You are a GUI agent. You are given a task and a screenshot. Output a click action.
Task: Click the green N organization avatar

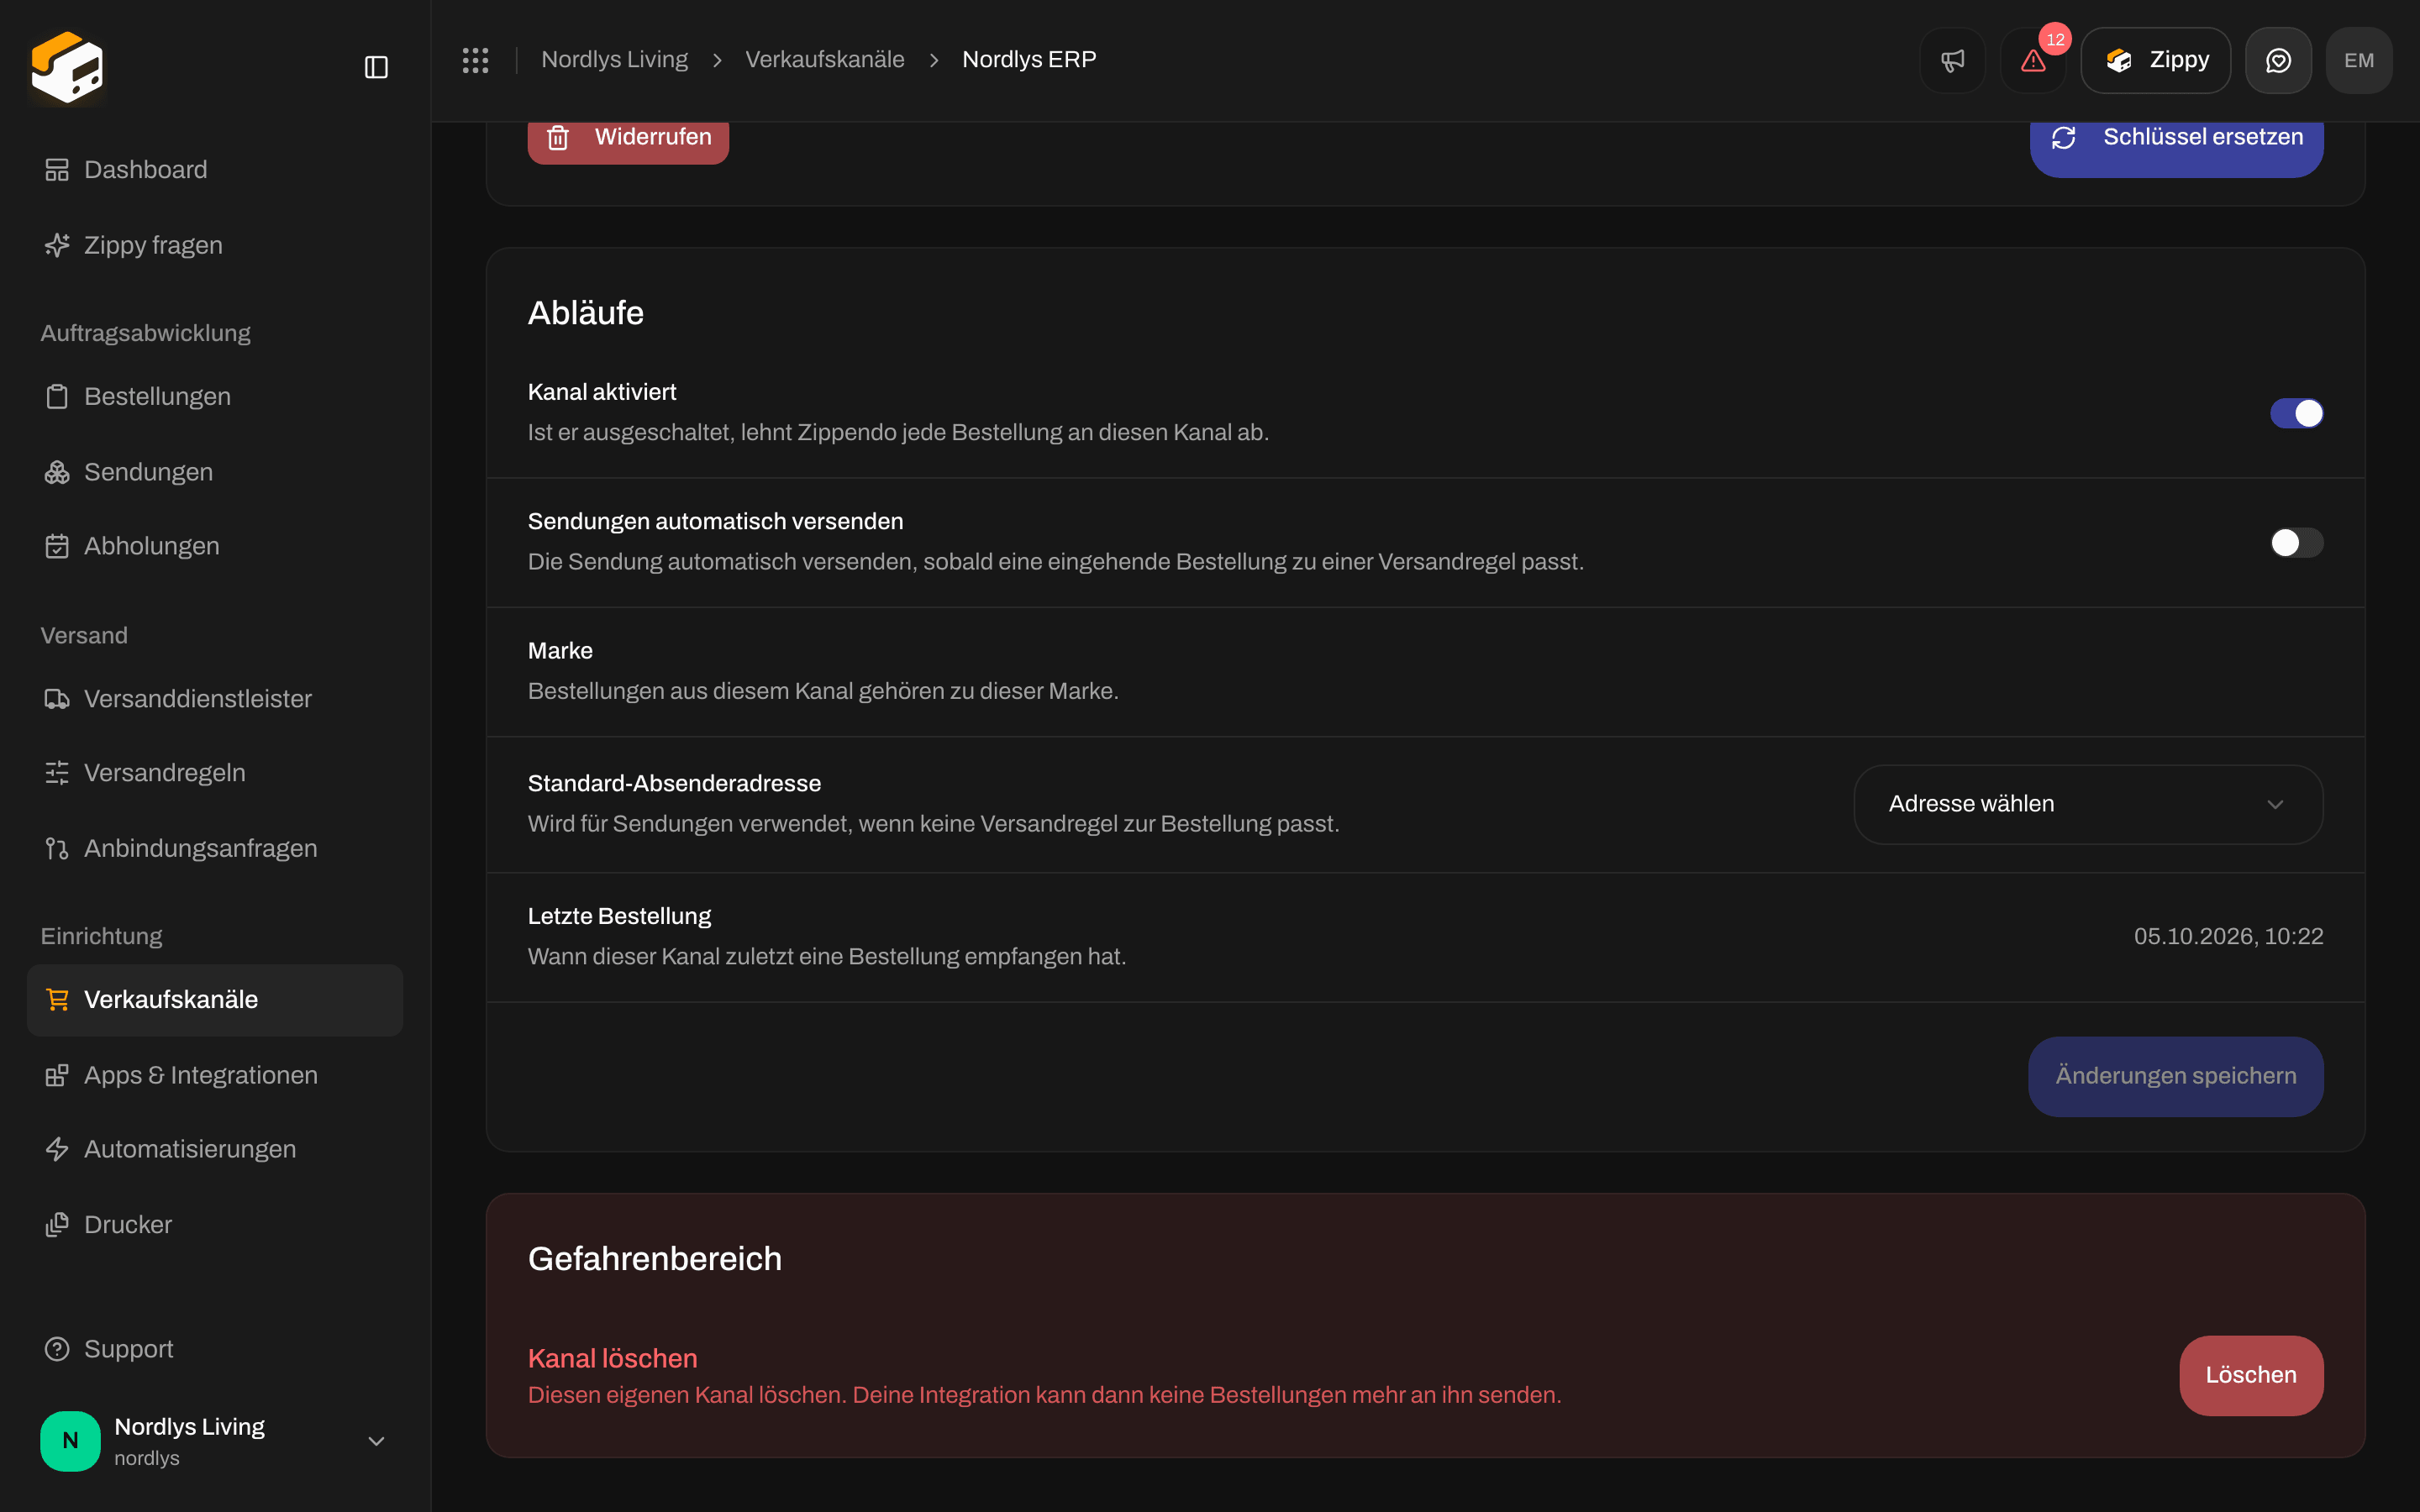coord(70,1440)
